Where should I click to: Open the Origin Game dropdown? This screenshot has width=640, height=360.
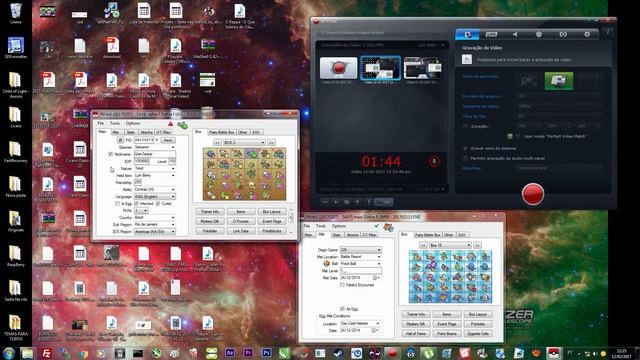(360, 250)
